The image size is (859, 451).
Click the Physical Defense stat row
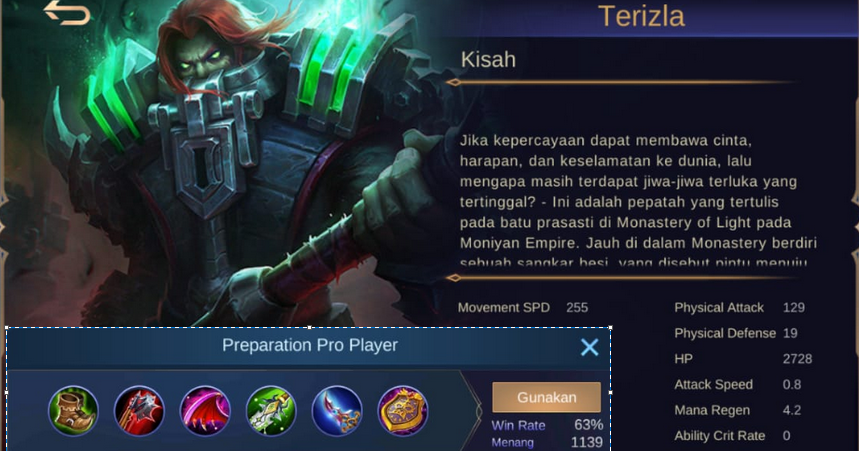[736, 333]
